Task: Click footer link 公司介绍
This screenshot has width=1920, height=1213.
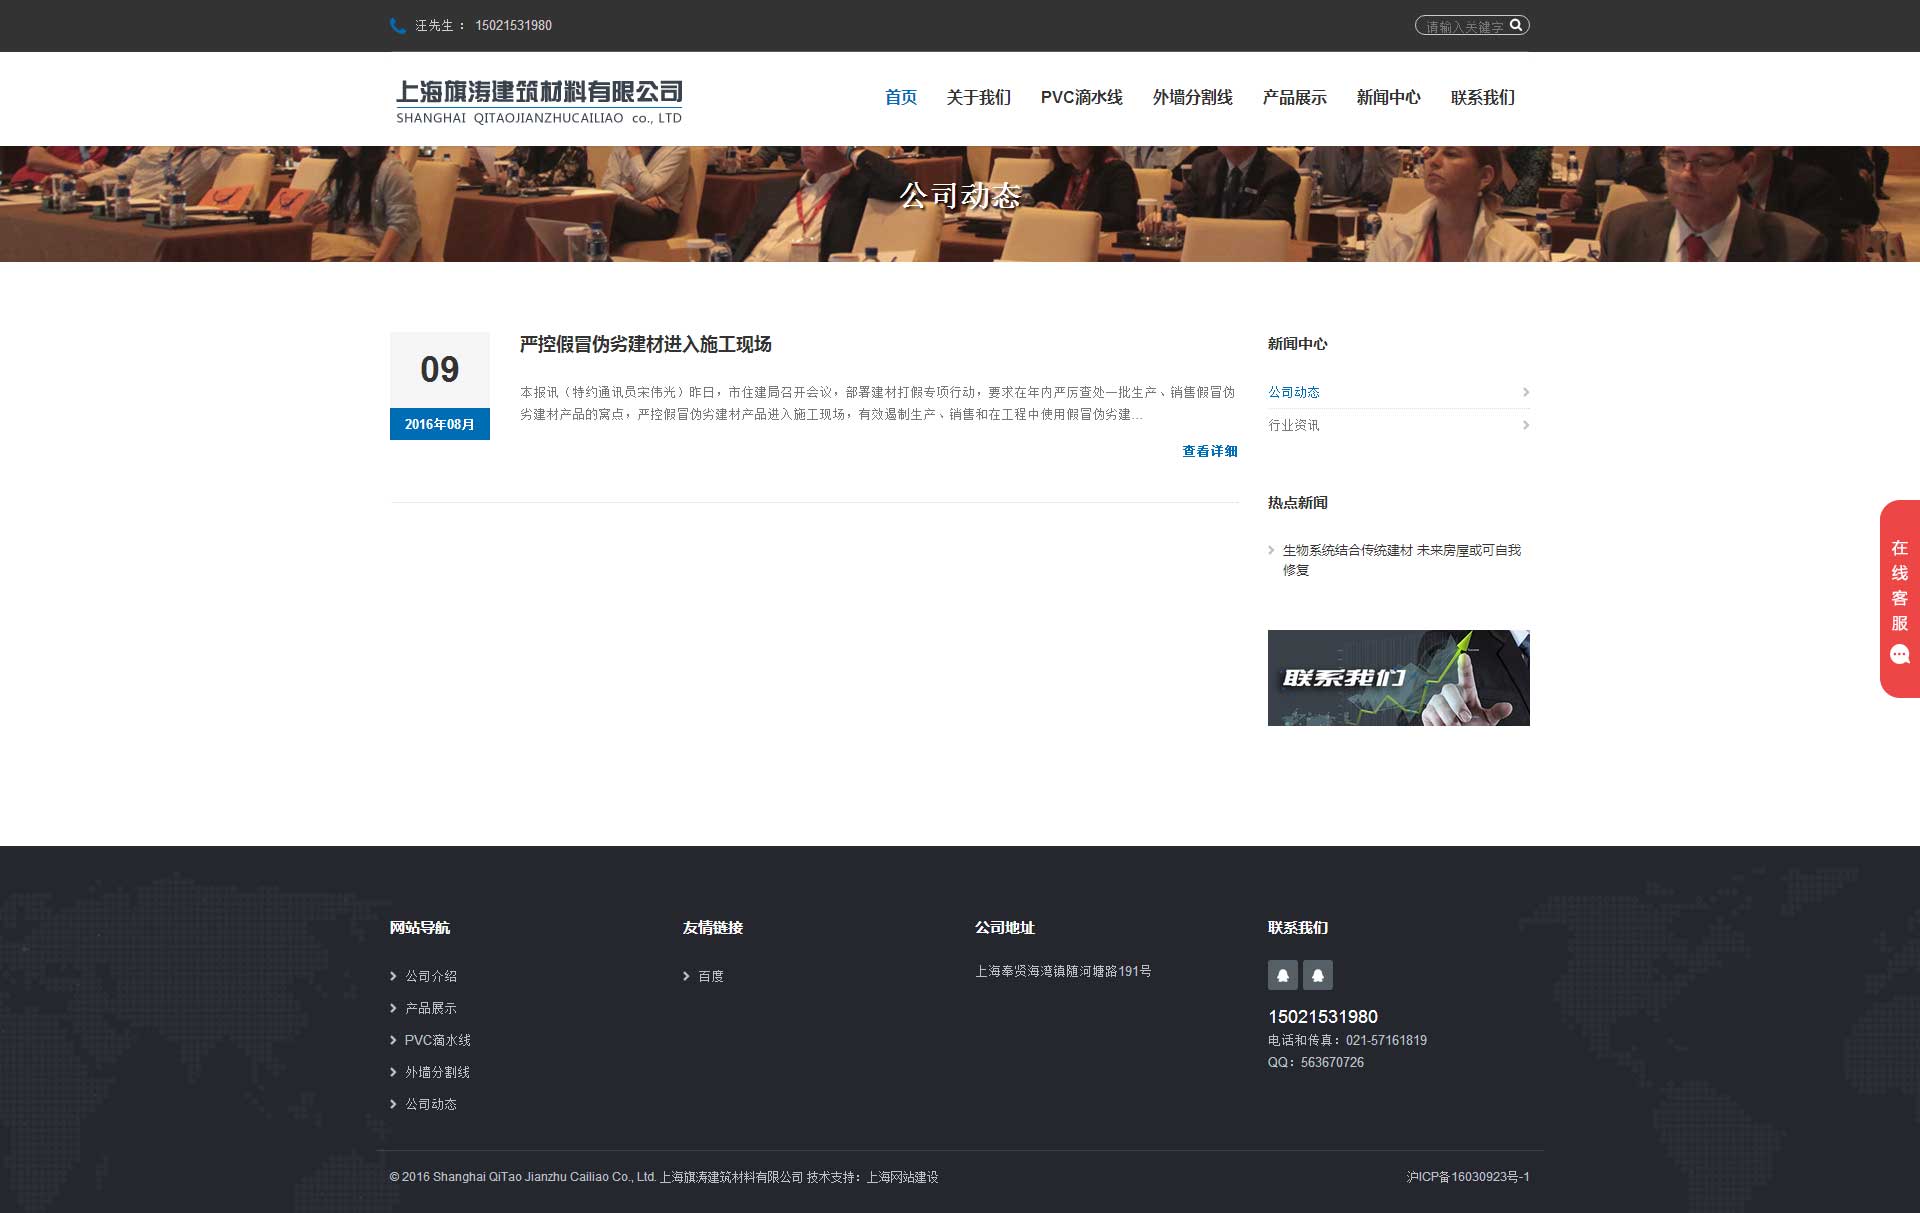Action: [x=431, y=976]
